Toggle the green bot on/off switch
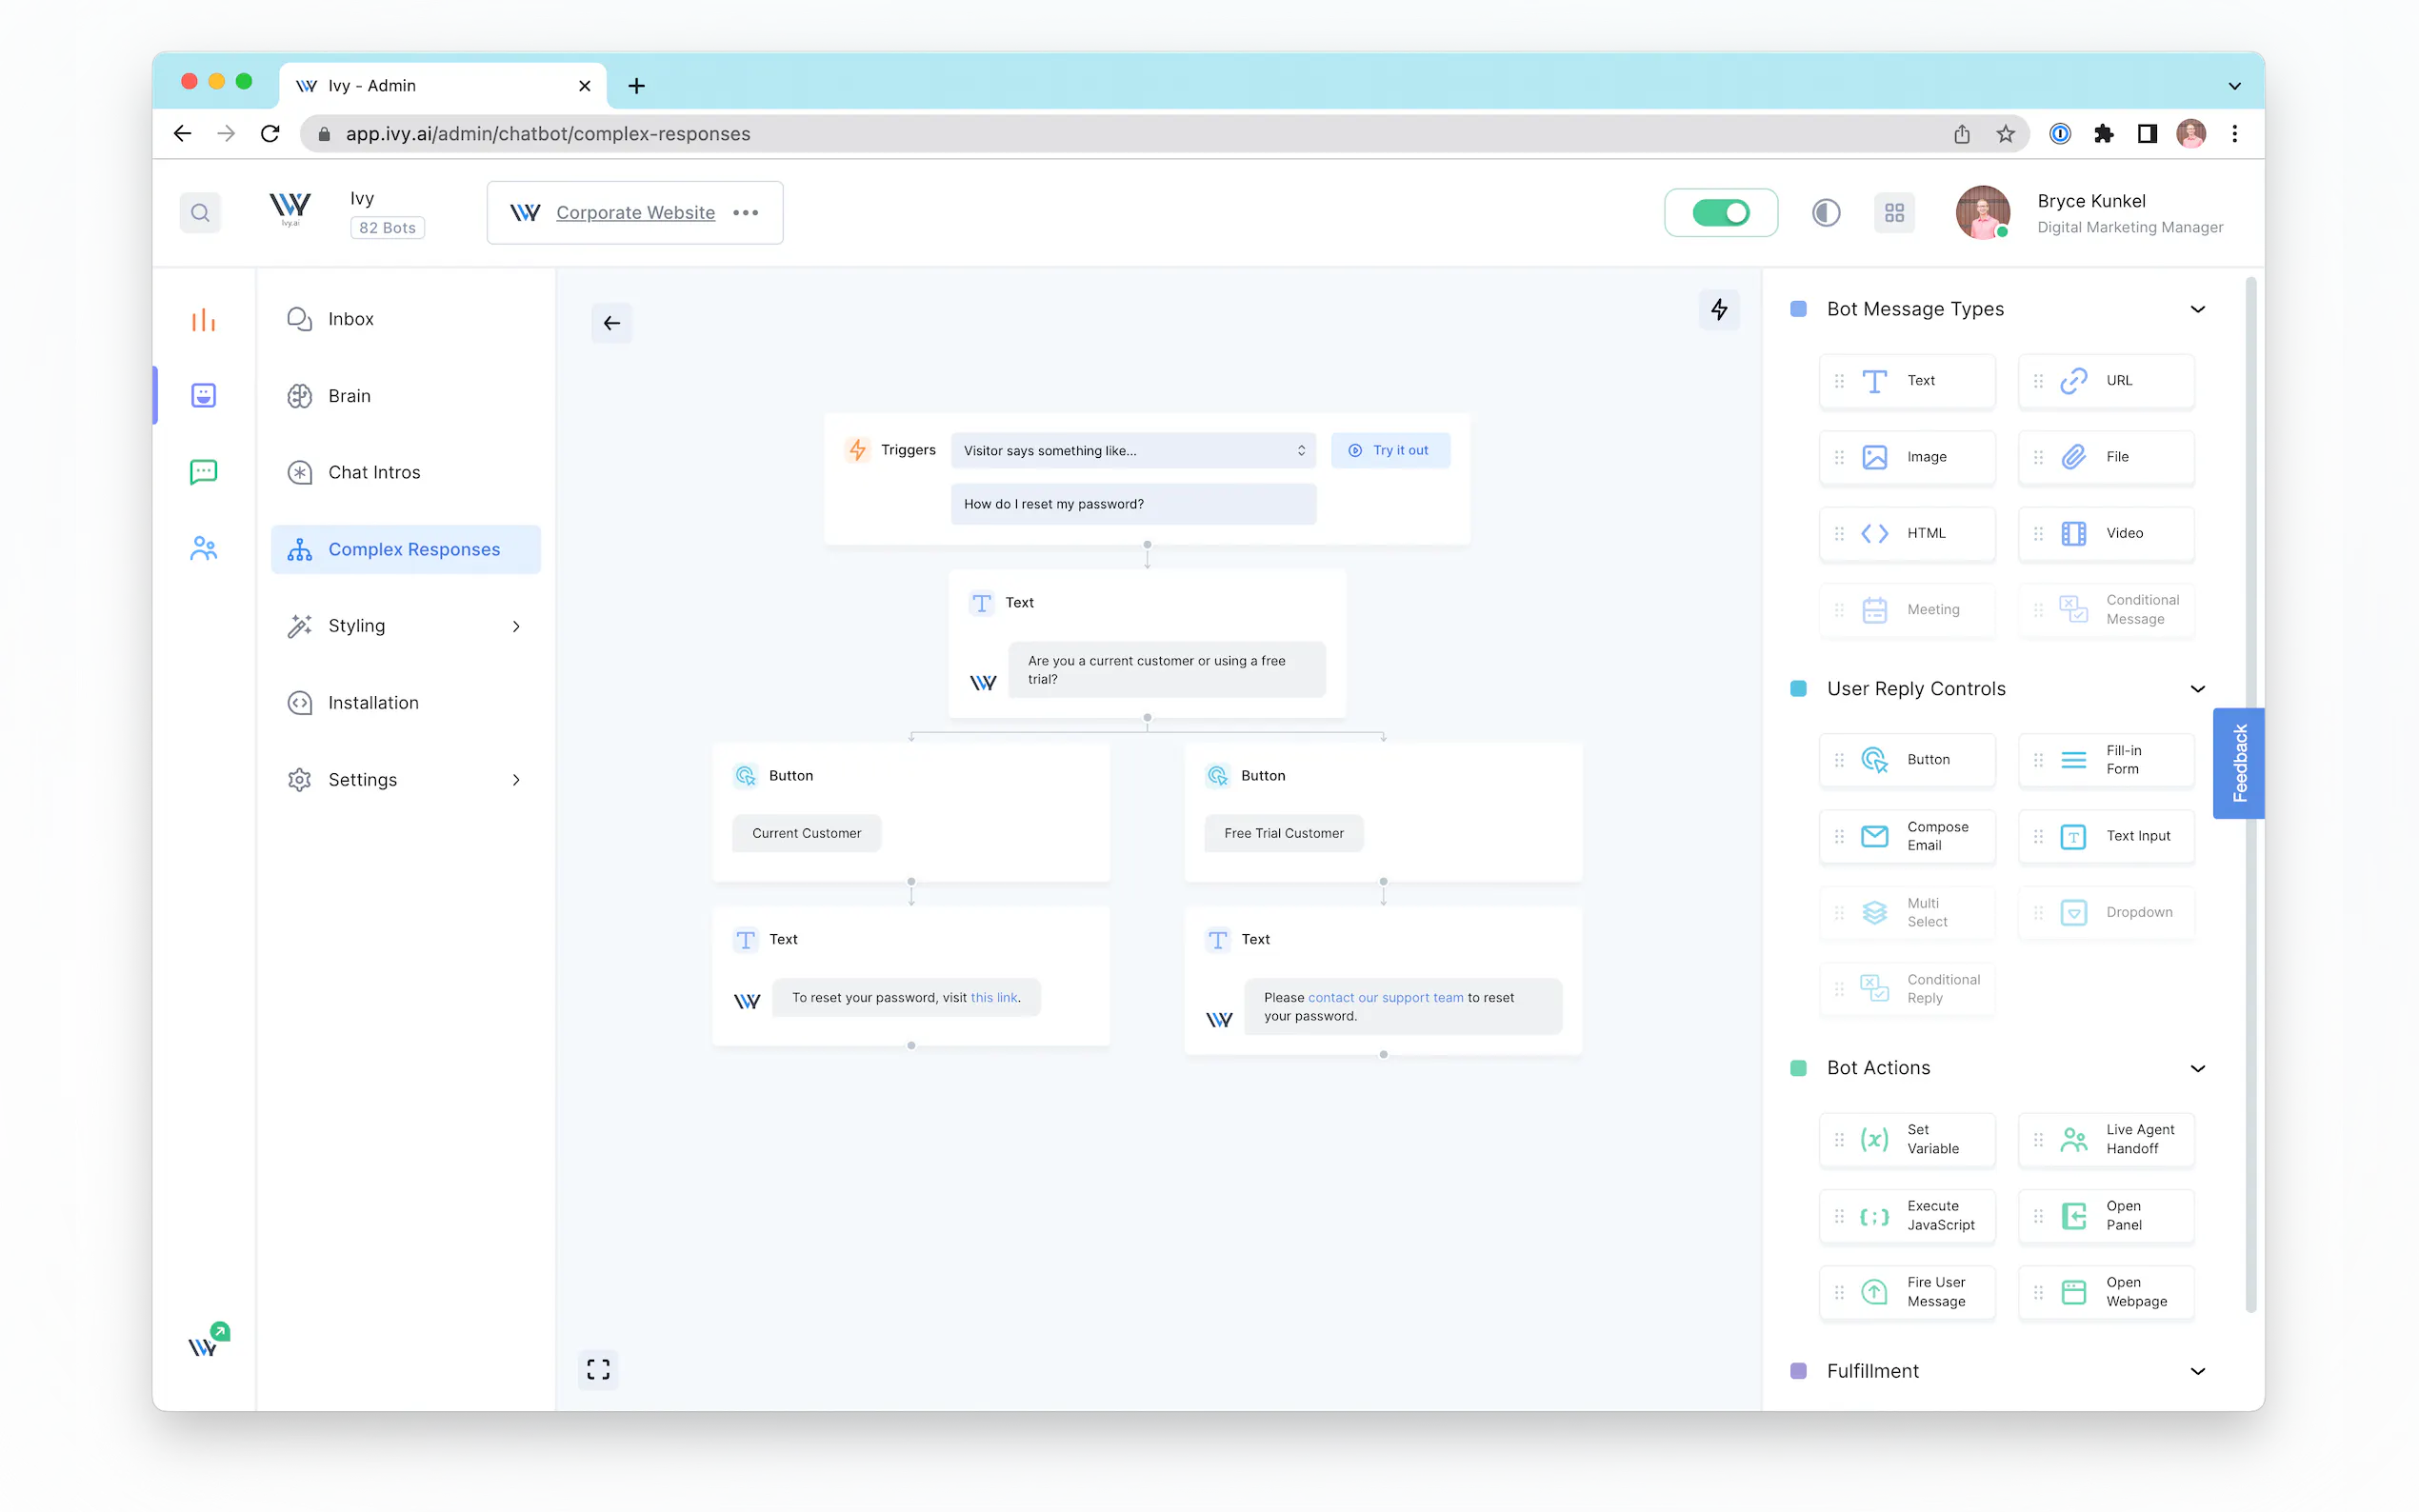The width and height of the screenshot is (2419, 1512). pos(1720,213)
